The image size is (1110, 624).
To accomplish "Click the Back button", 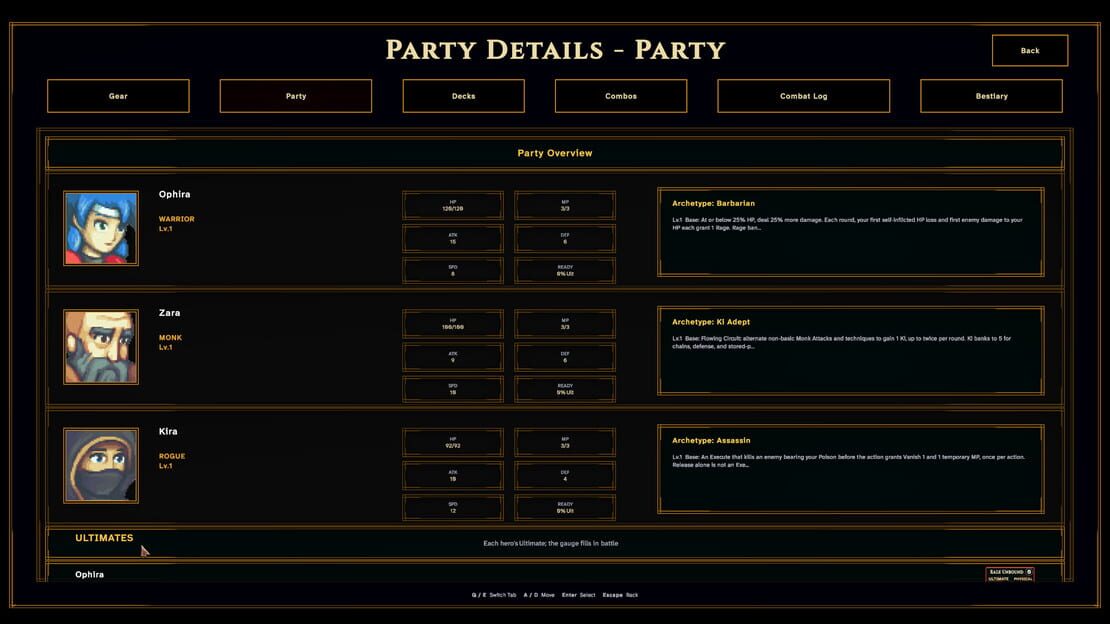I will tap(1030, 50).
